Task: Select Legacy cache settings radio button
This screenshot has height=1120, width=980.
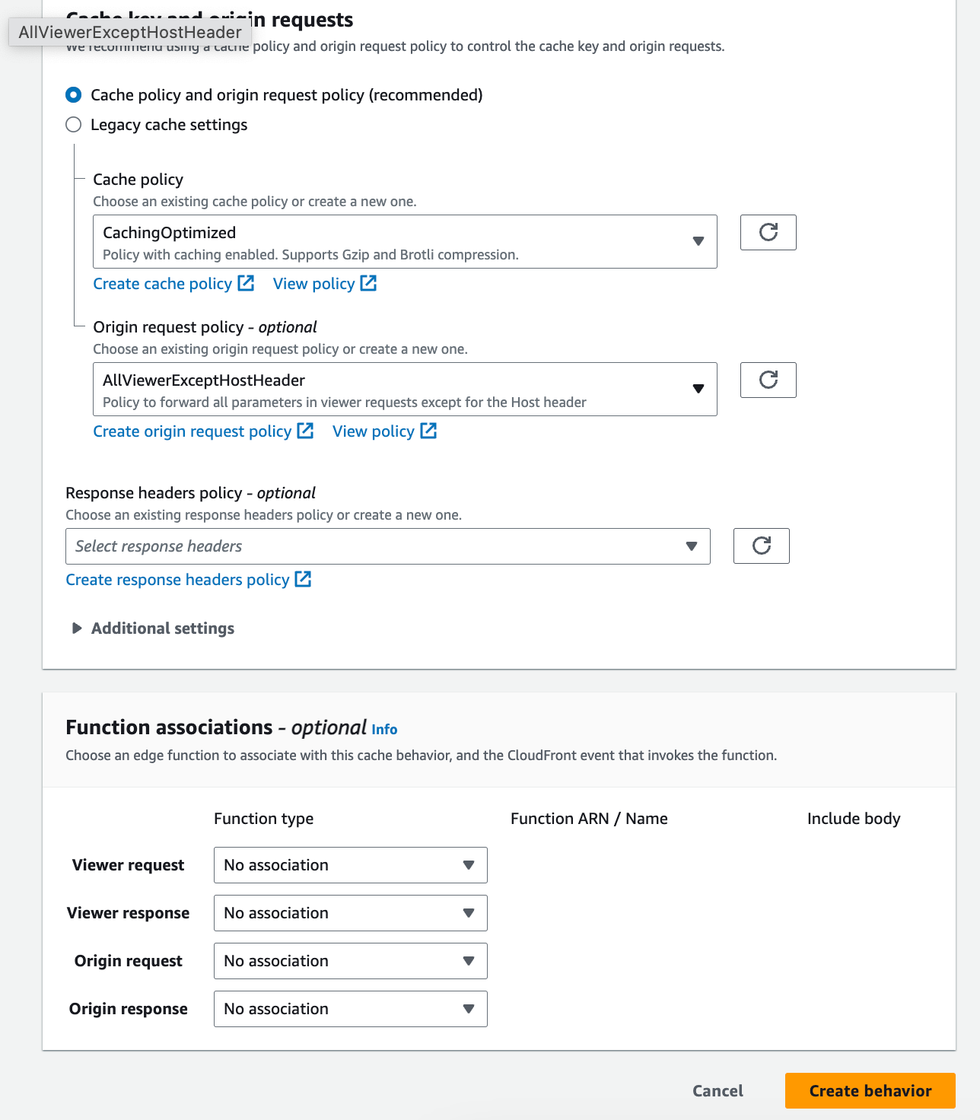Action: 73,125
